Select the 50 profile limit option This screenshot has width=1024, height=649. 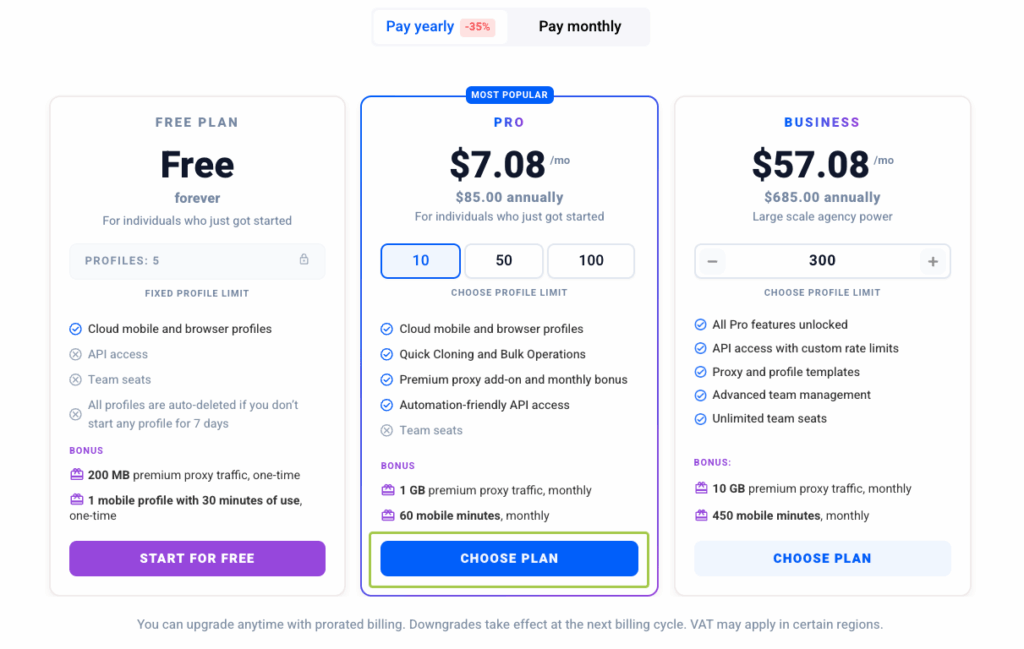pos(504,261)
